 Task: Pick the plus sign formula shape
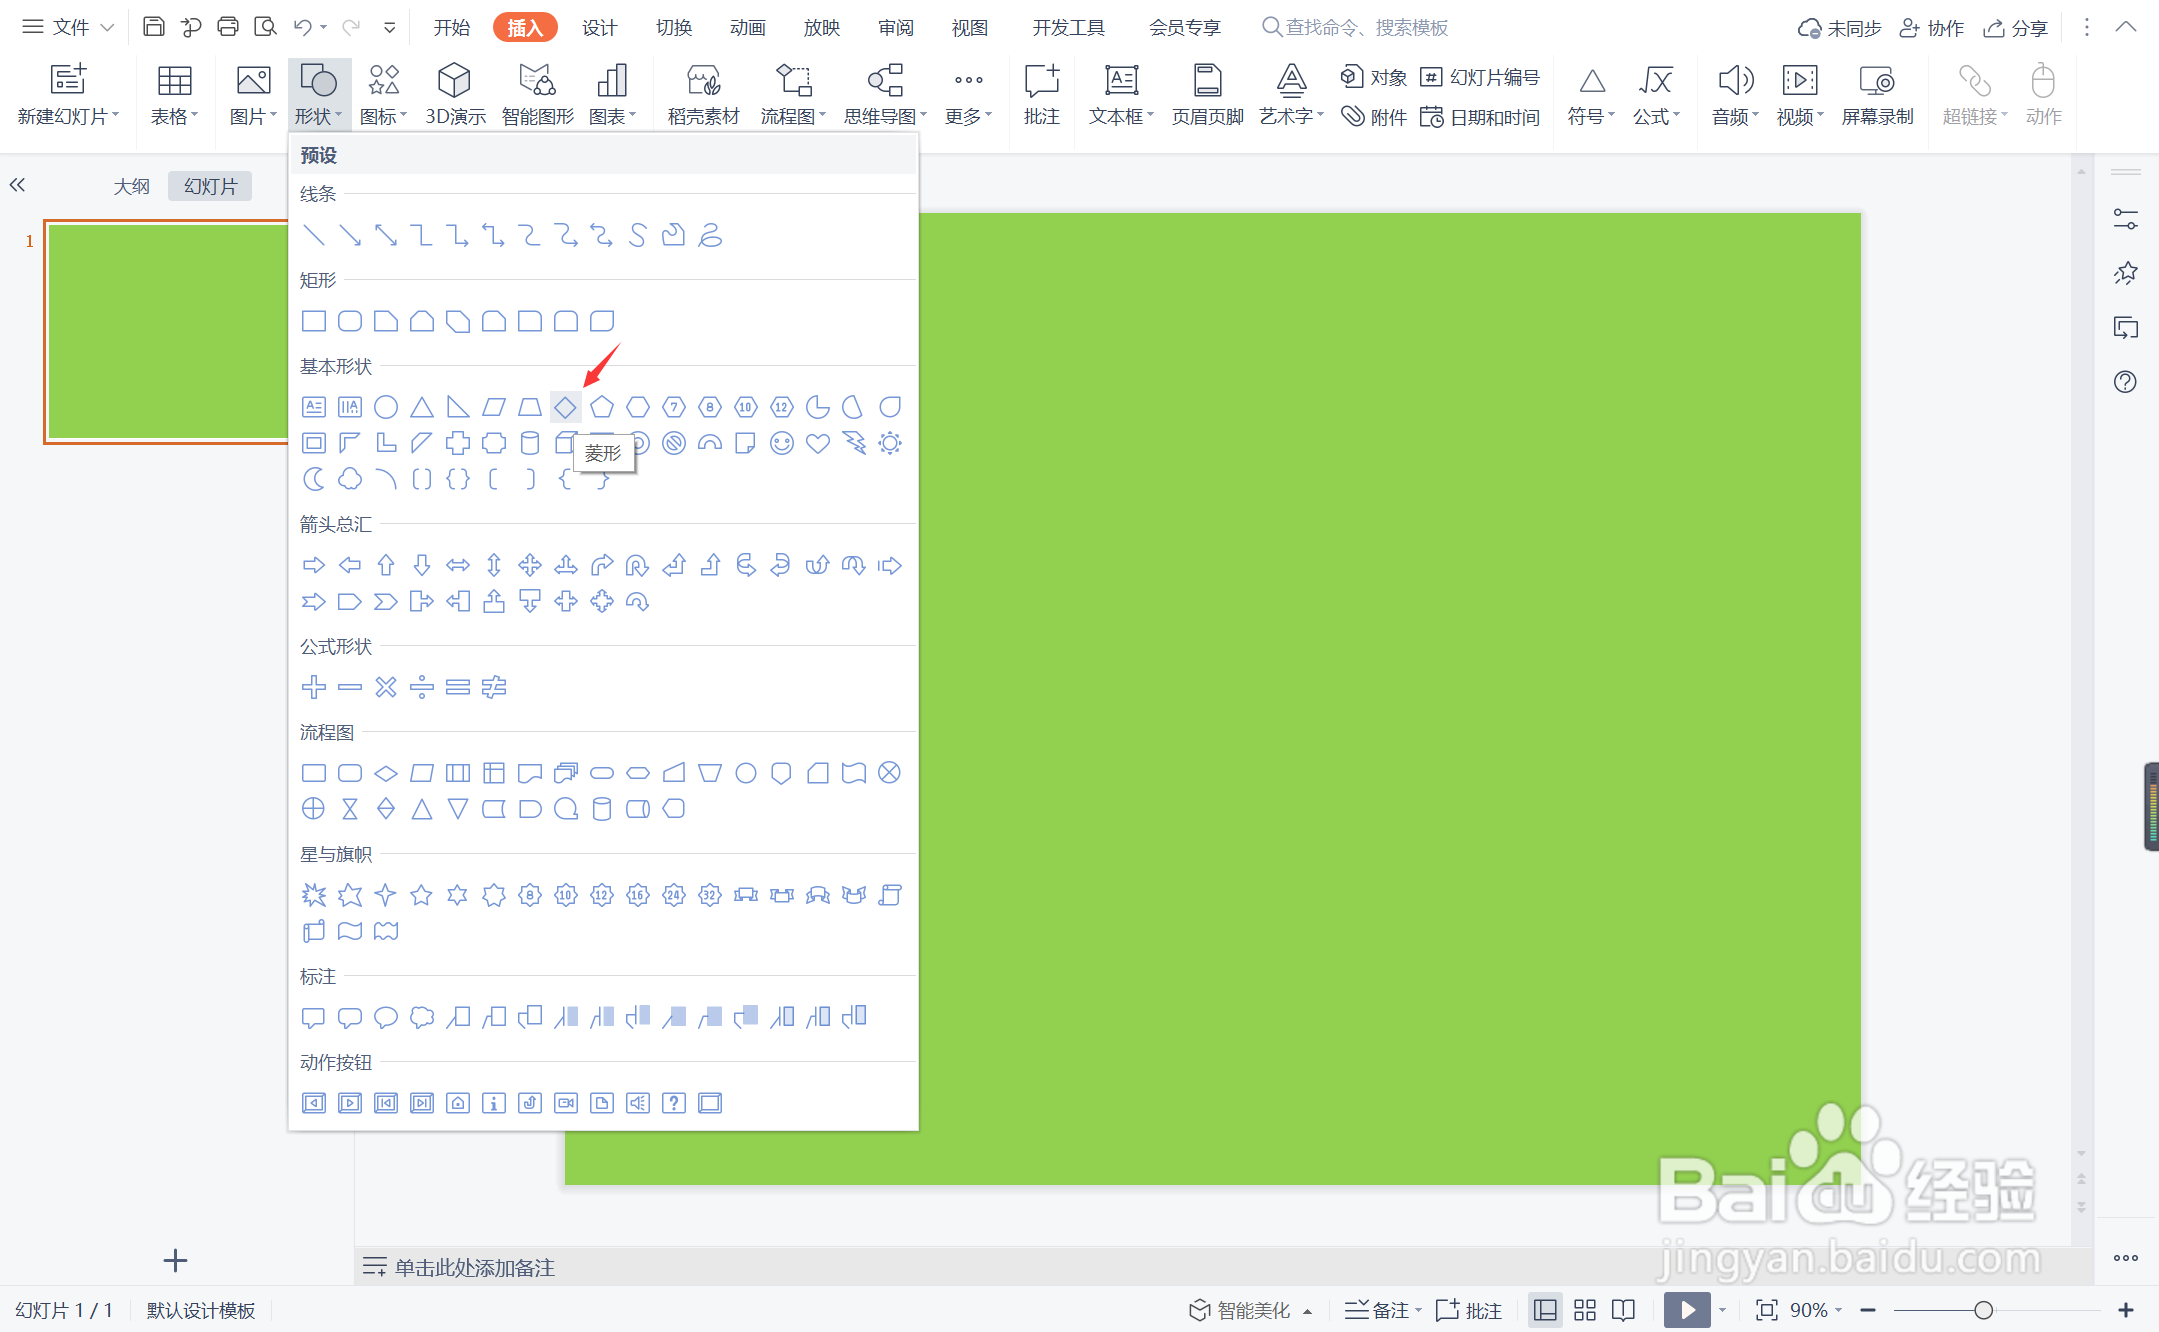point(314,687)
